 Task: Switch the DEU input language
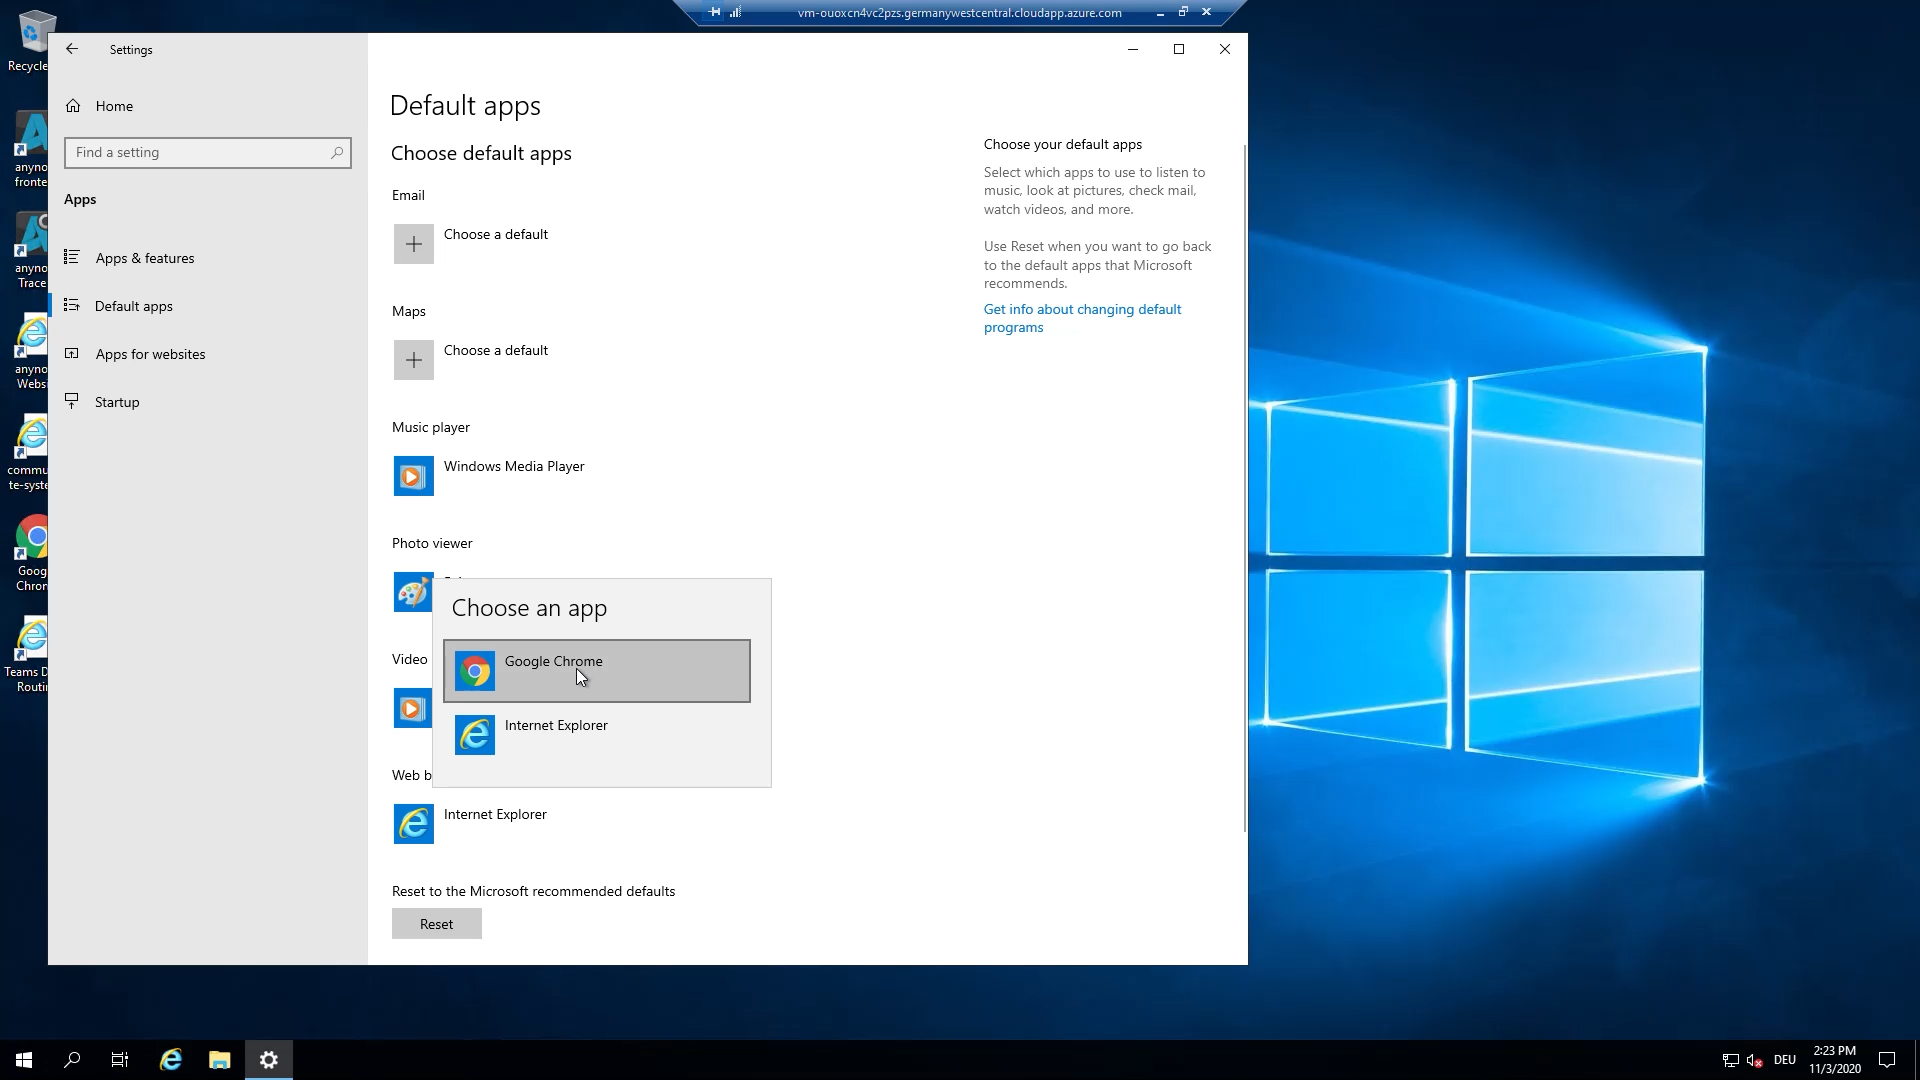[x=1785, y=1060]
